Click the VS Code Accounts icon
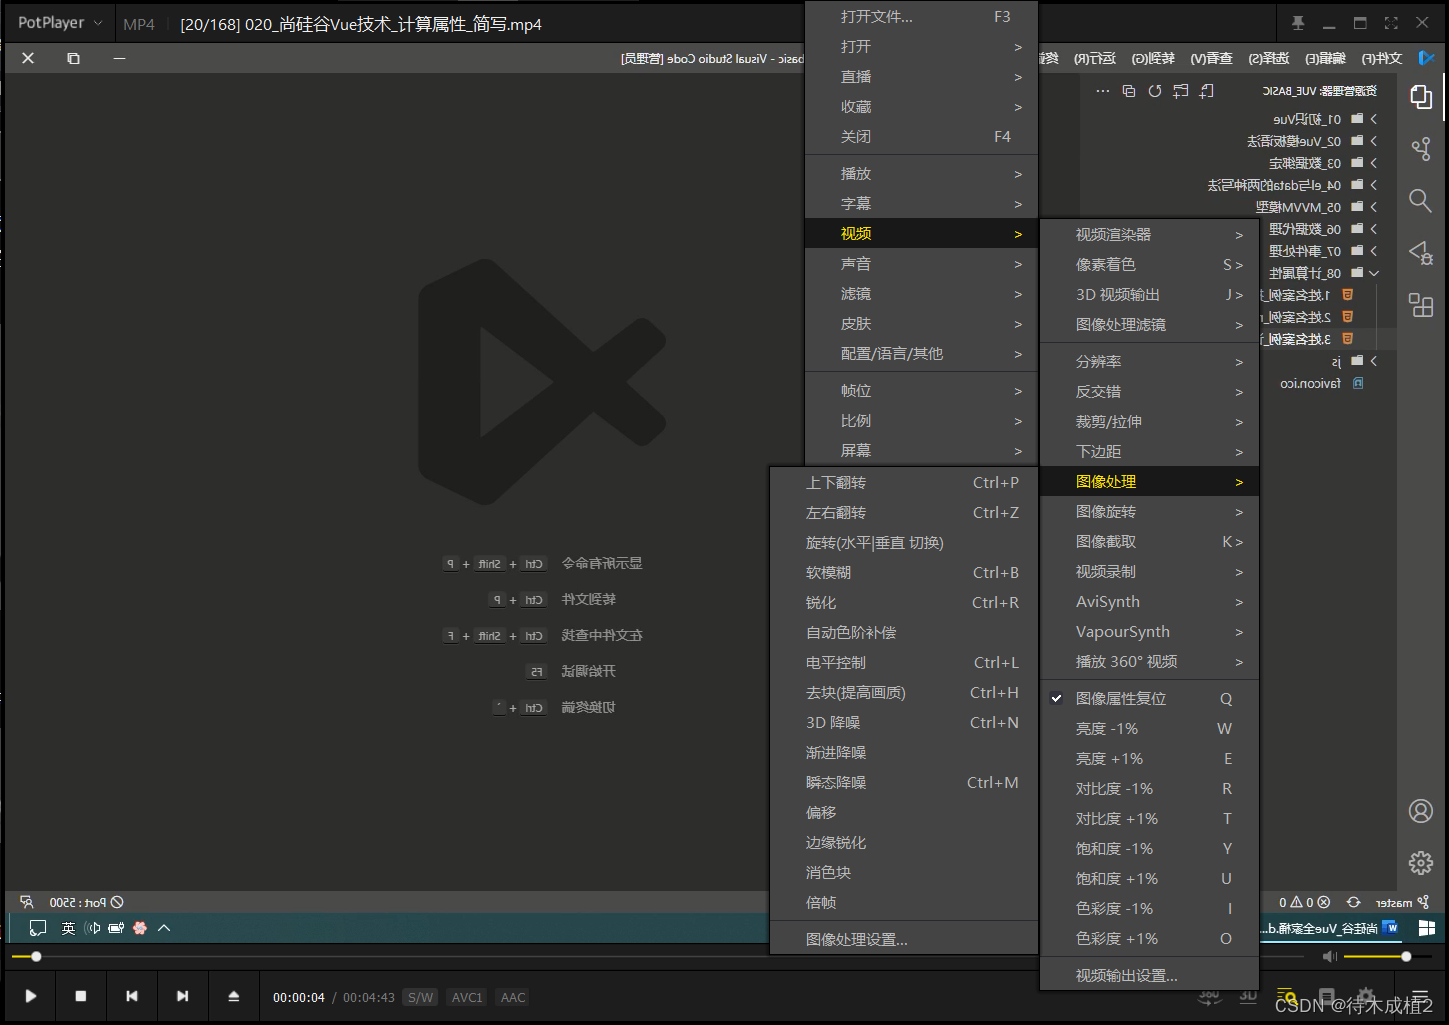 pos(1421,811)
